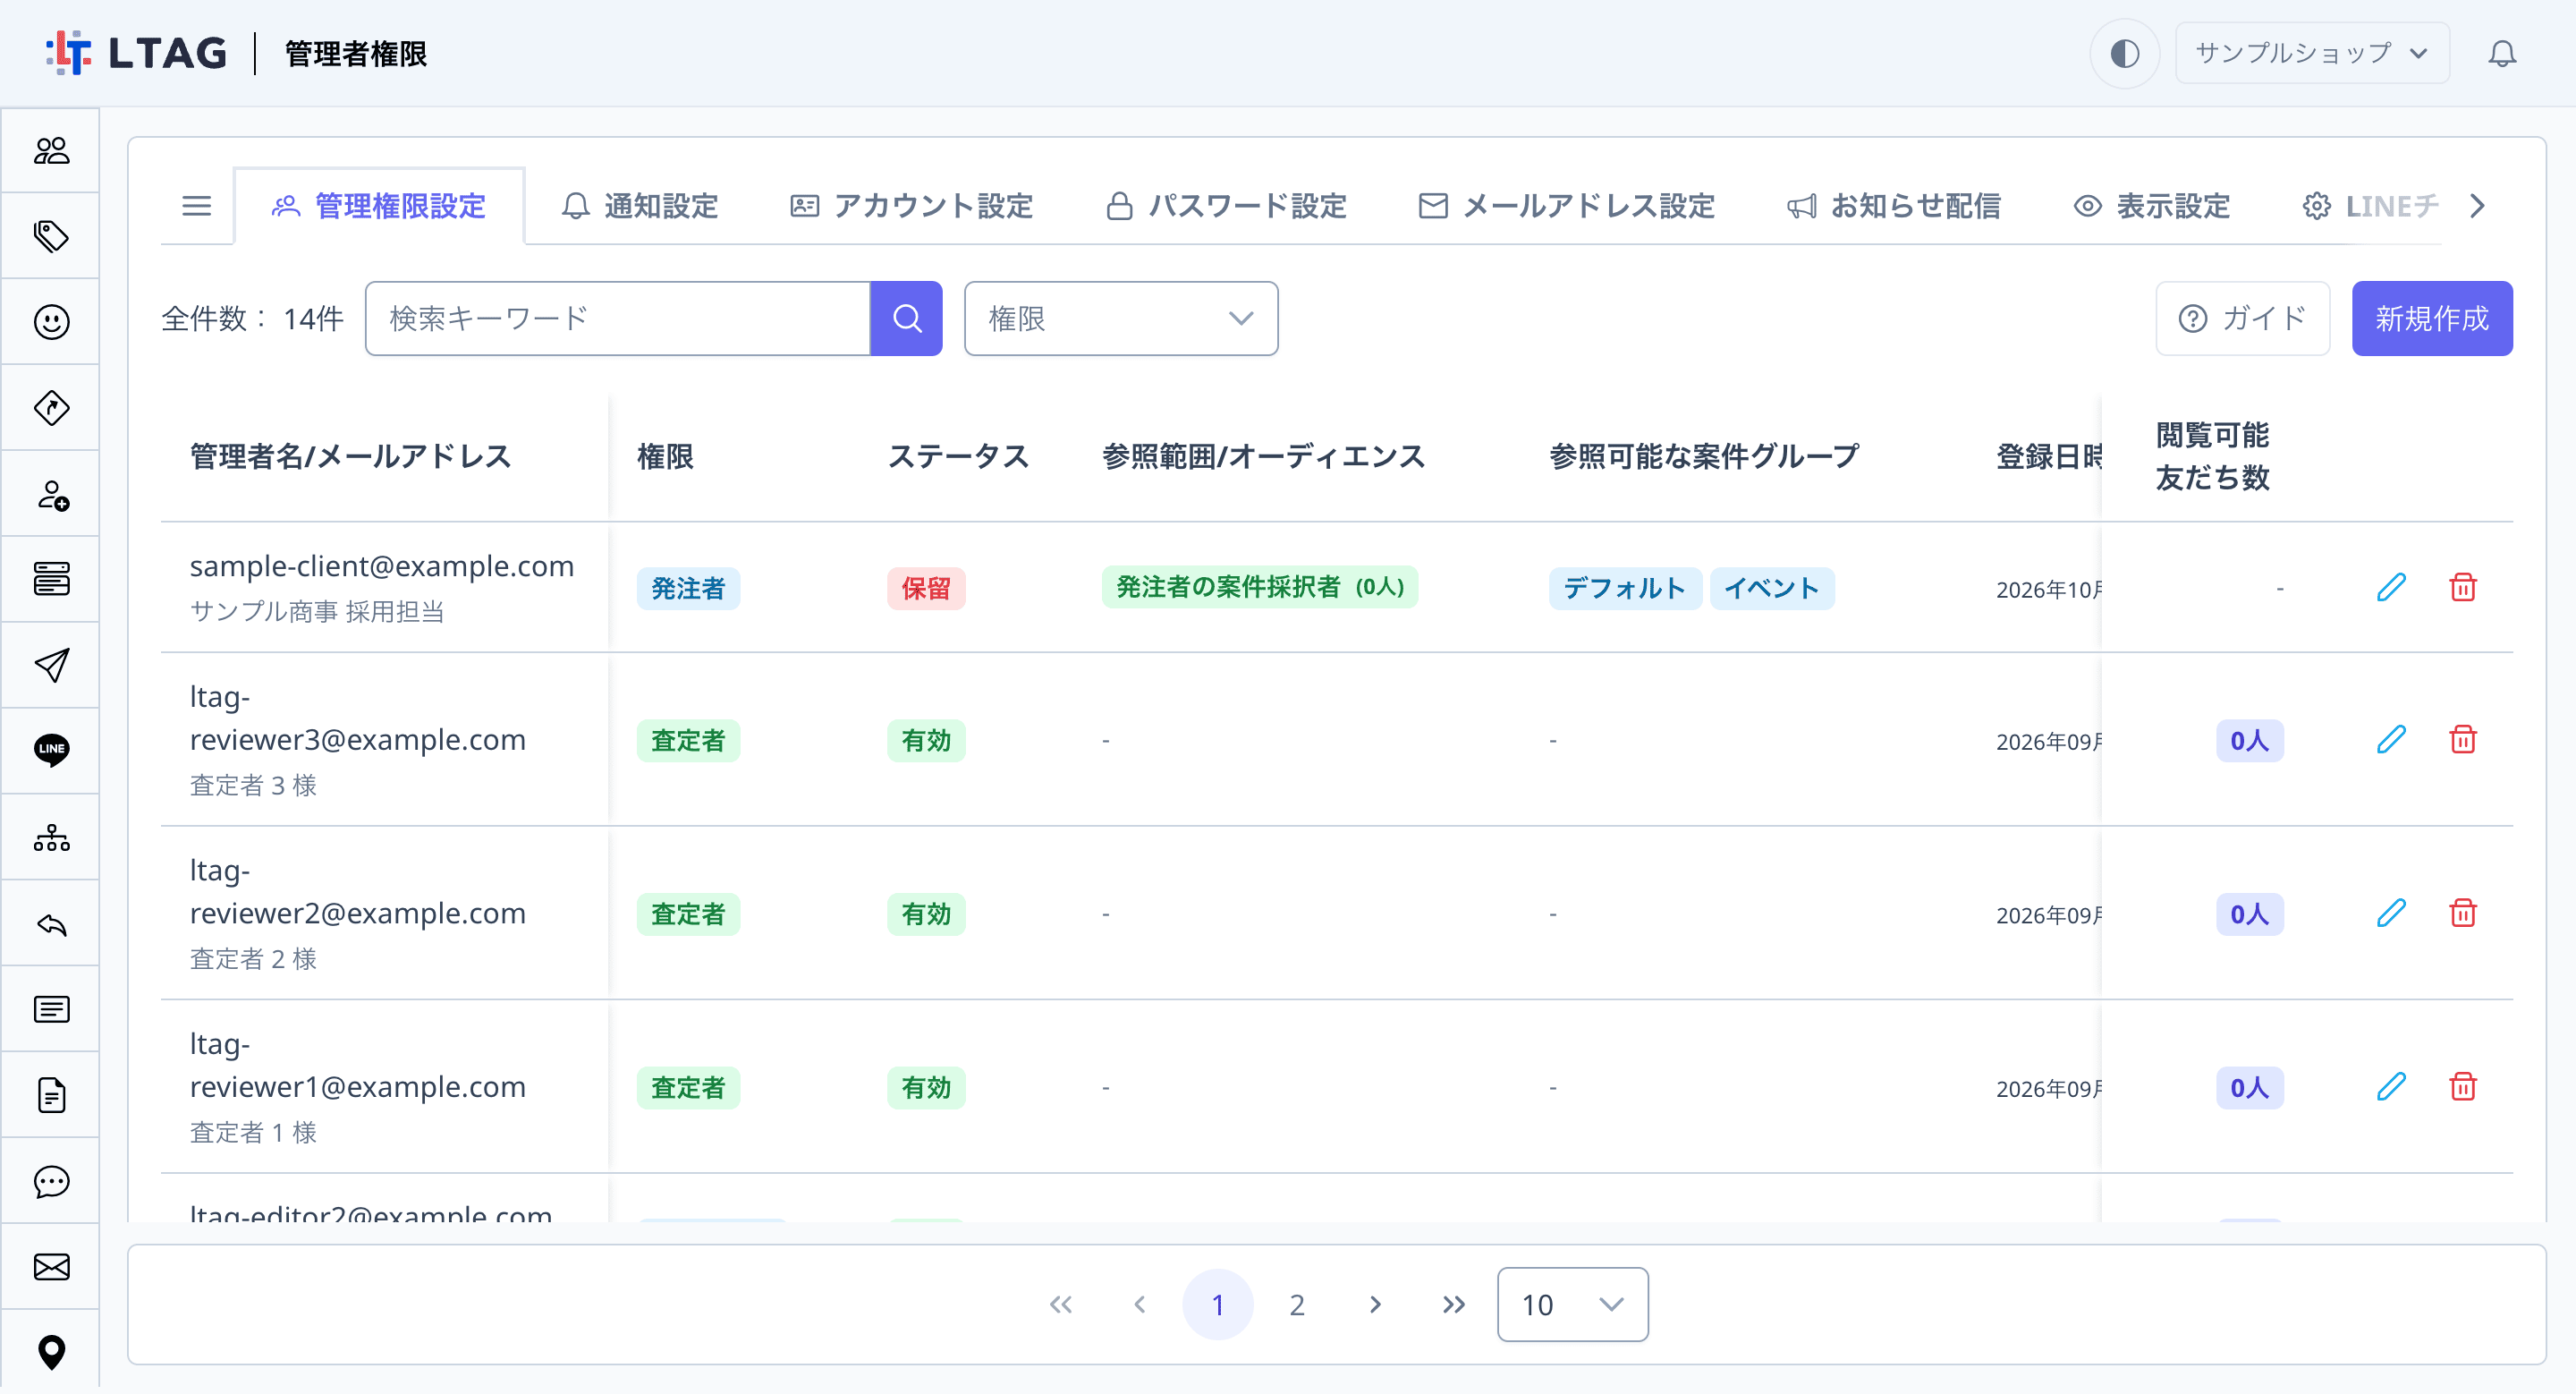2576x1394 pixels.
Task: Open the notifications bell in header
Action: click(2502, 53)
